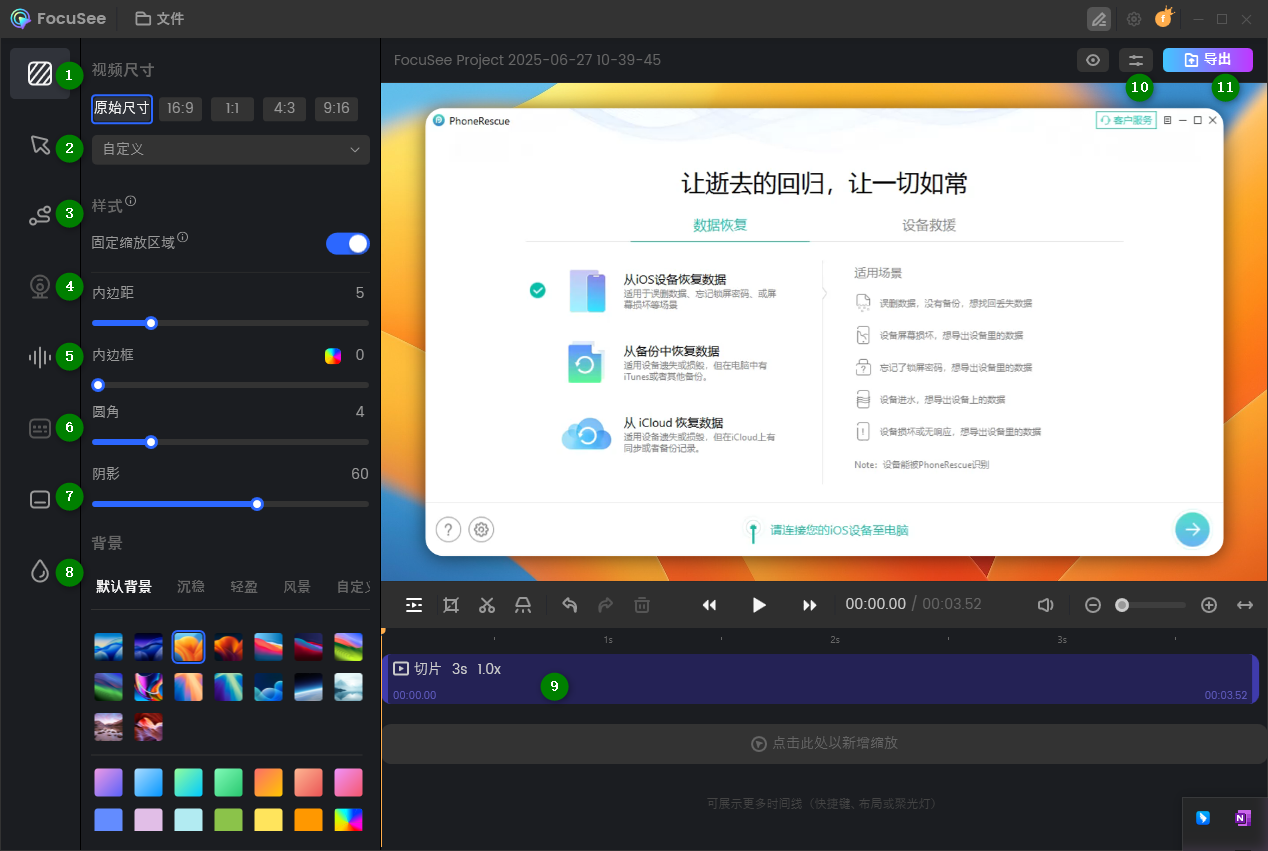This screenshot has width=1268, height=851.
Task: Click the blue tray icon beside OneNote
Action: 1203,818
